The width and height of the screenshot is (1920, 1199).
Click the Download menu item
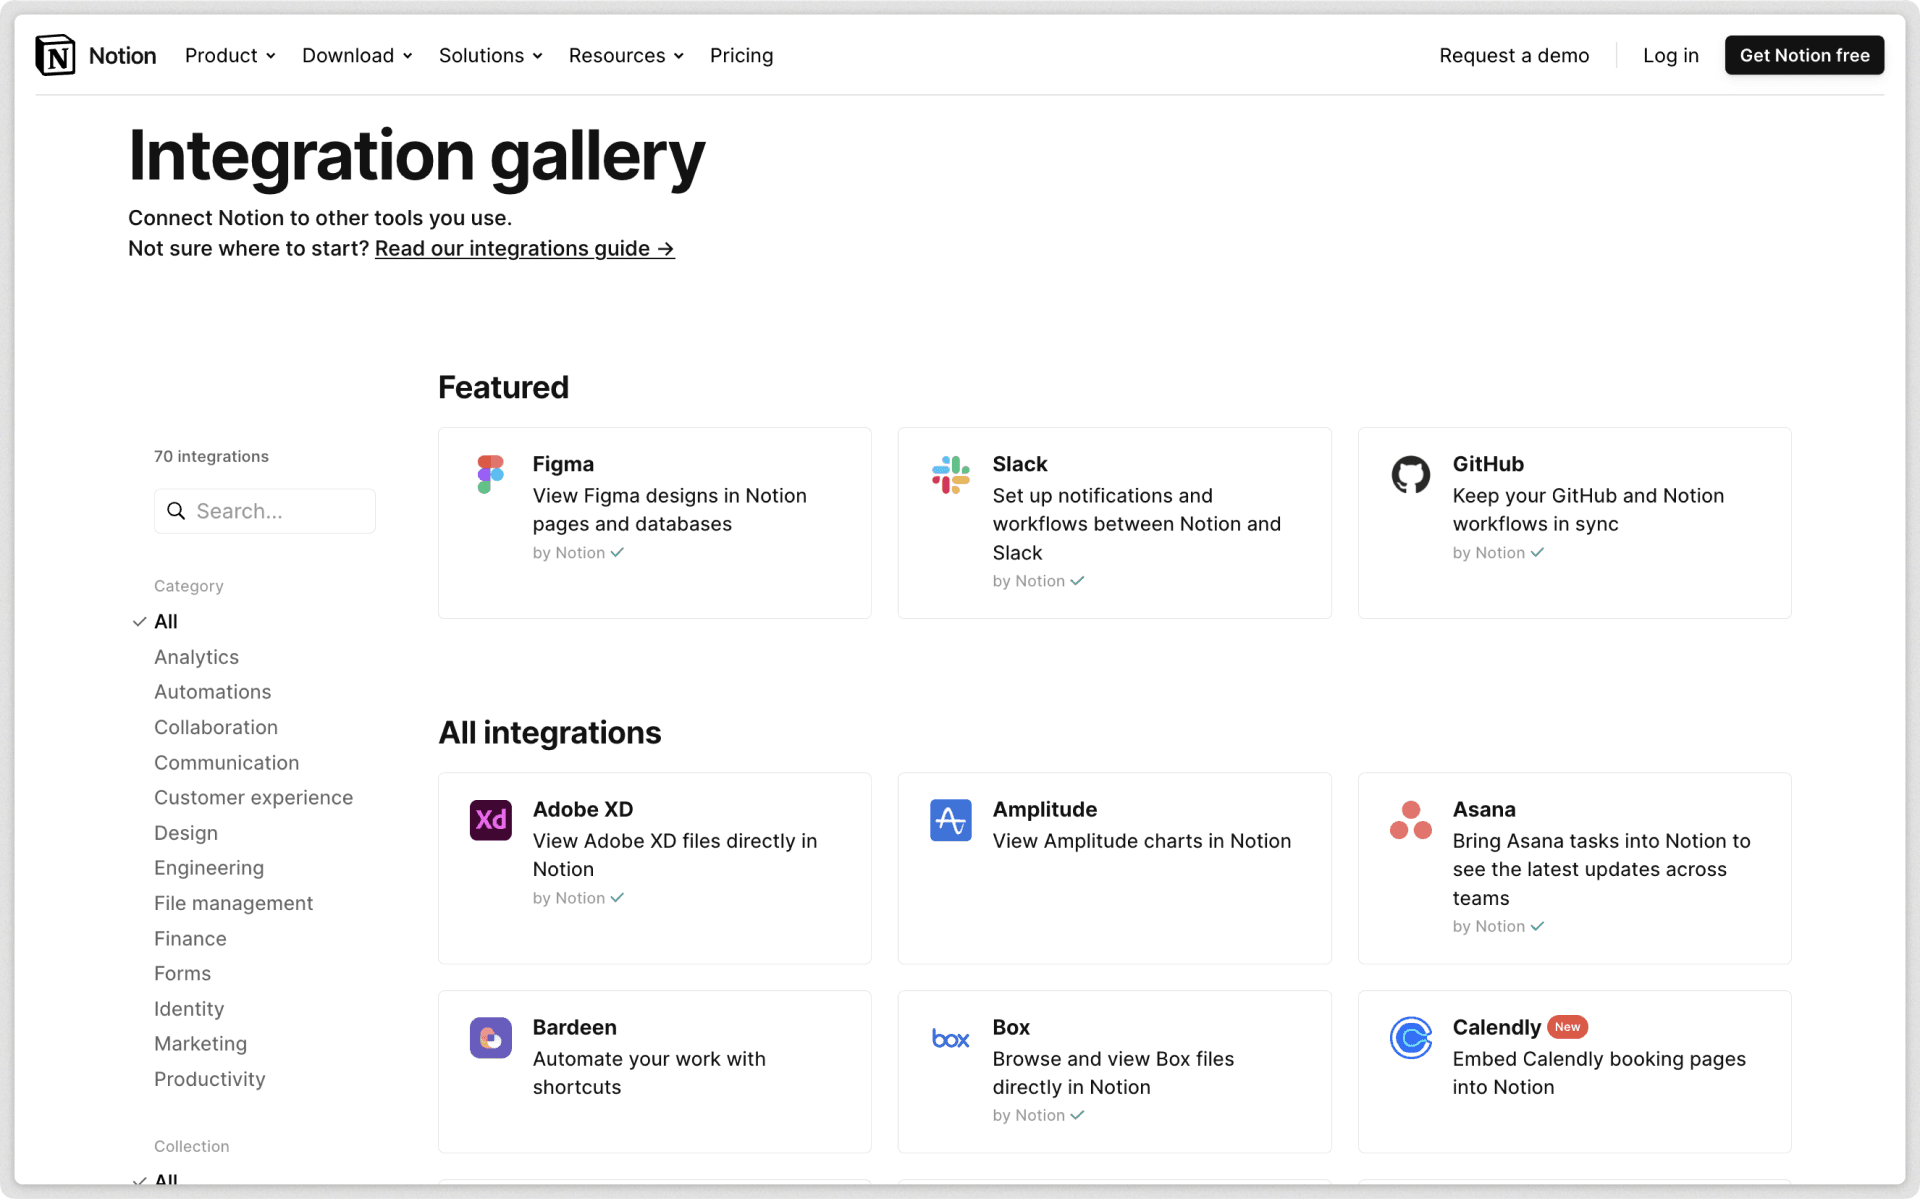tap(355, 55)
